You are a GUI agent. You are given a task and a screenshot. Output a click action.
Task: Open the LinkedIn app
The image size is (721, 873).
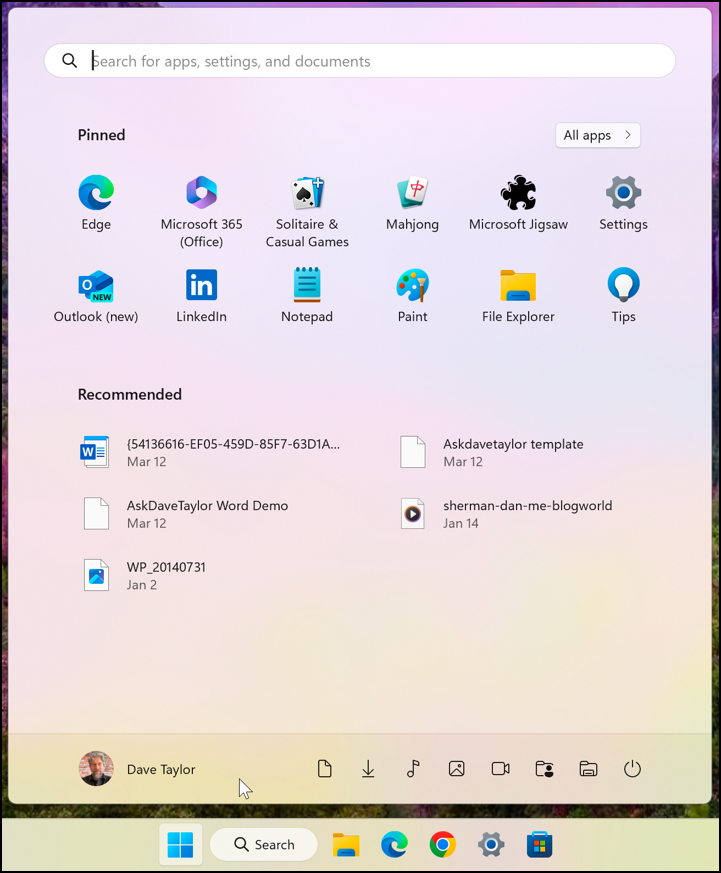click(202, 296)
